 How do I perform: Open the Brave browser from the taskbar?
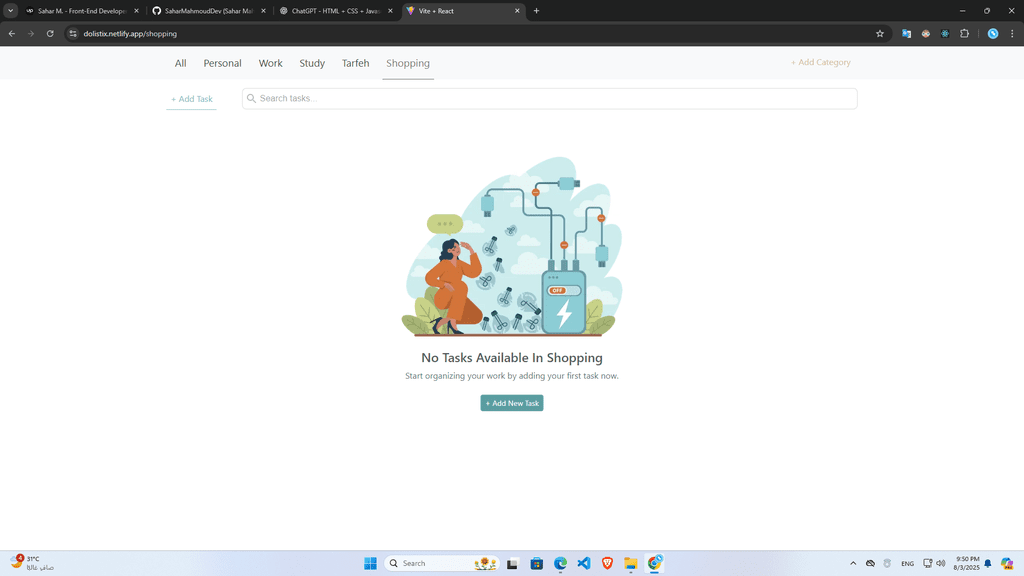coord(608,563)
